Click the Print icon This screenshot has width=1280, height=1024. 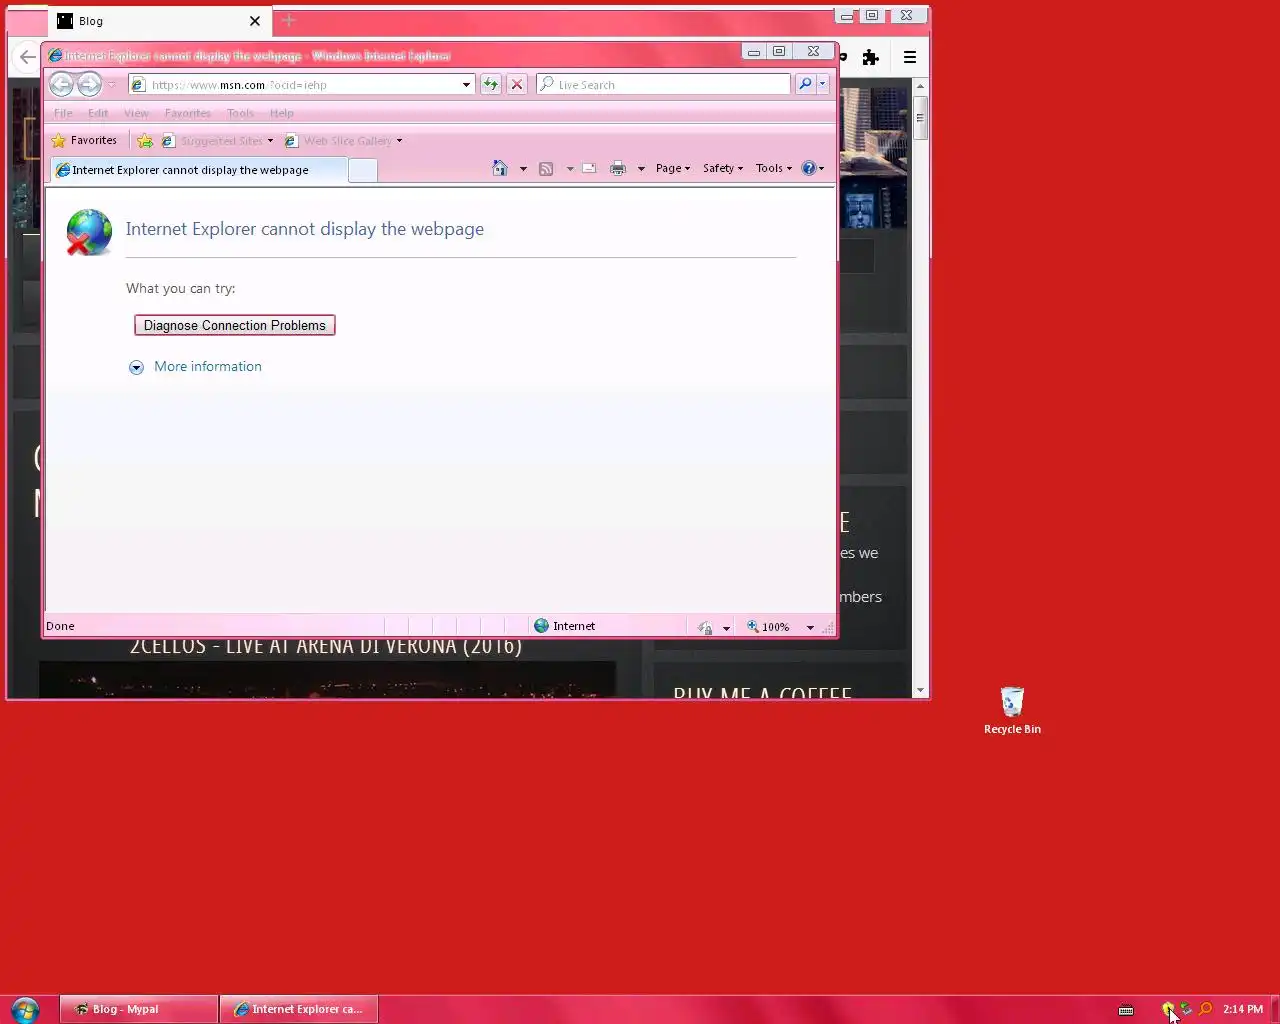point(618,169)
